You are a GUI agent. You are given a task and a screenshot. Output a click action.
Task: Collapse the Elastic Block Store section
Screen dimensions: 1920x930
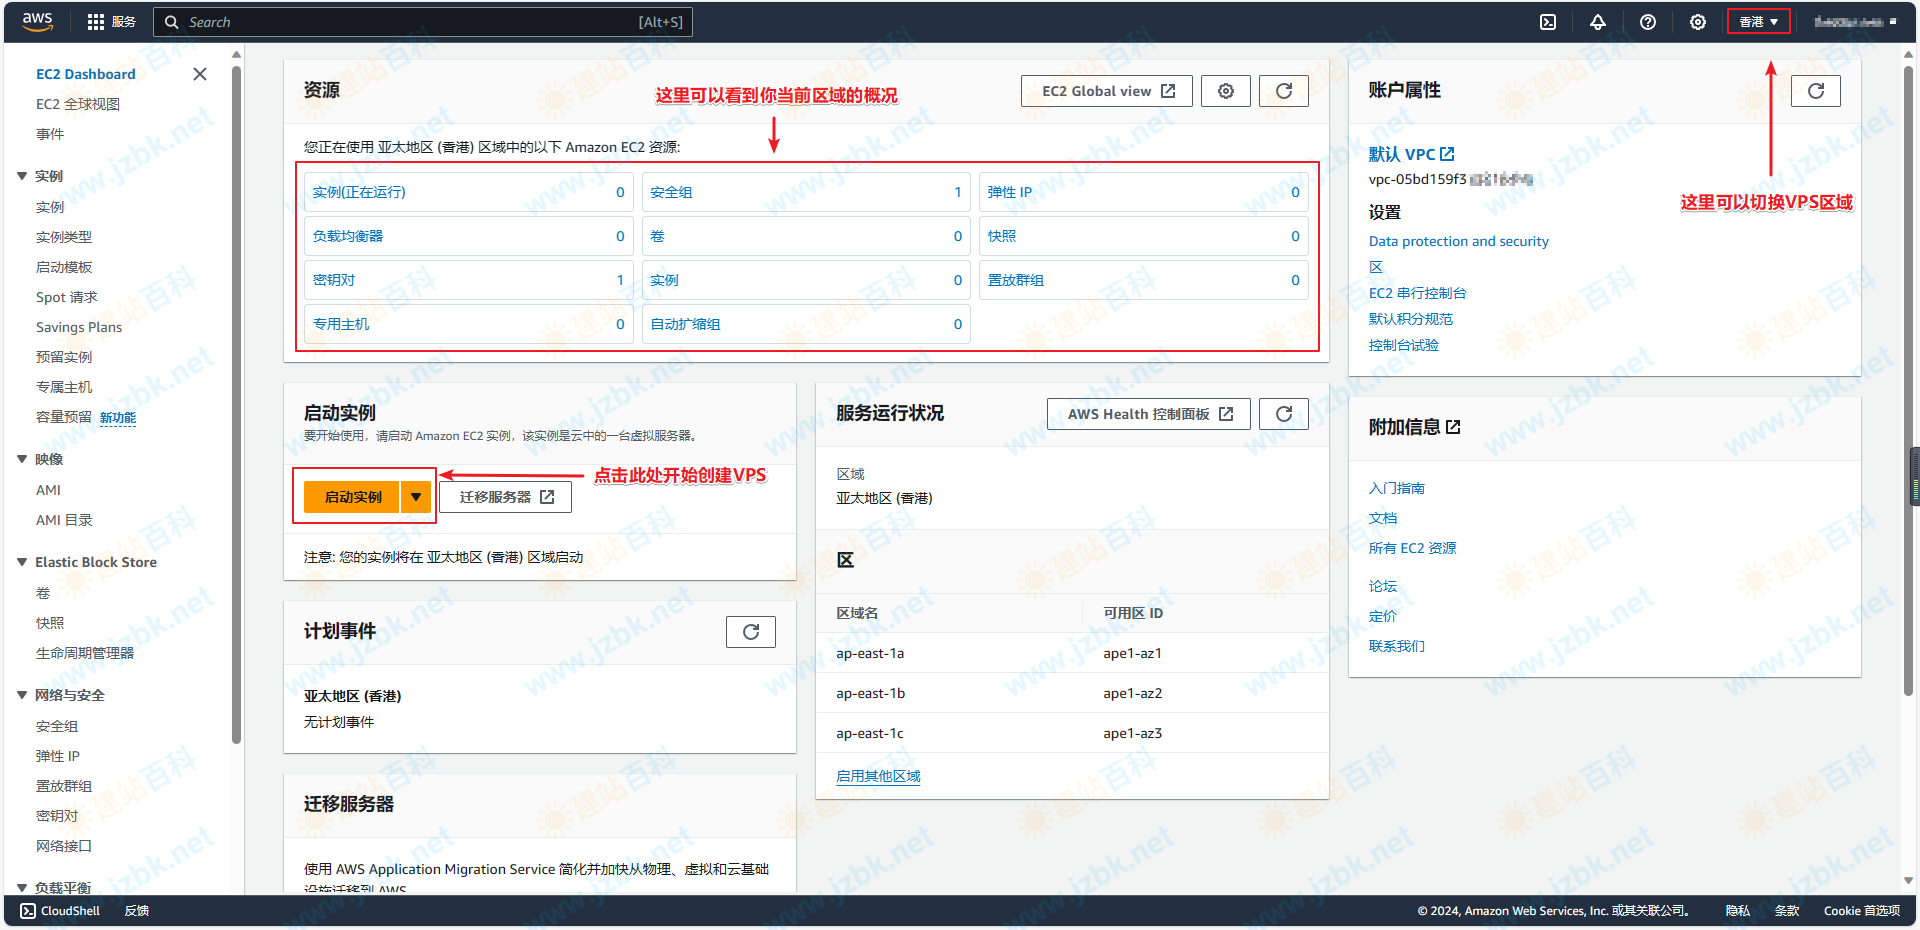tap(22, 562)
